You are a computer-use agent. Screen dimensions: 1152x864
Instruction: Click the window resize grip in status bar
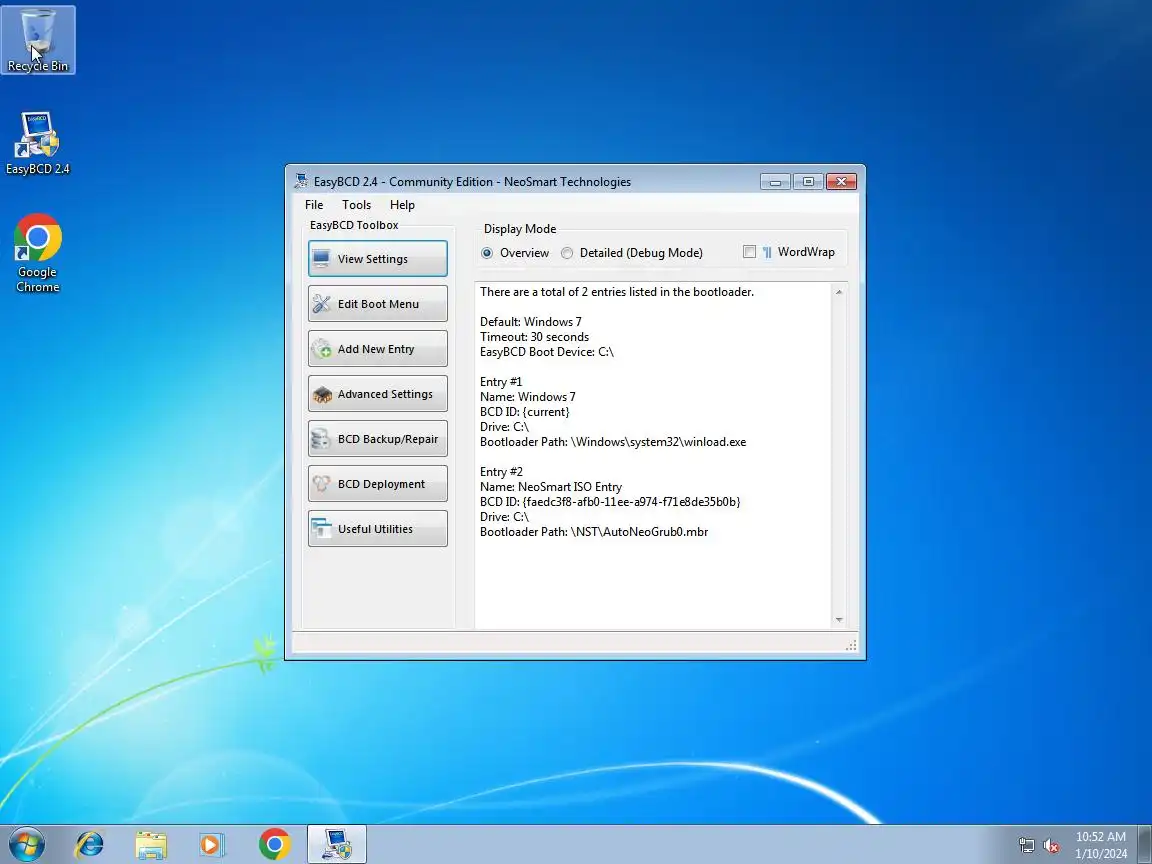tap(851, 645)
